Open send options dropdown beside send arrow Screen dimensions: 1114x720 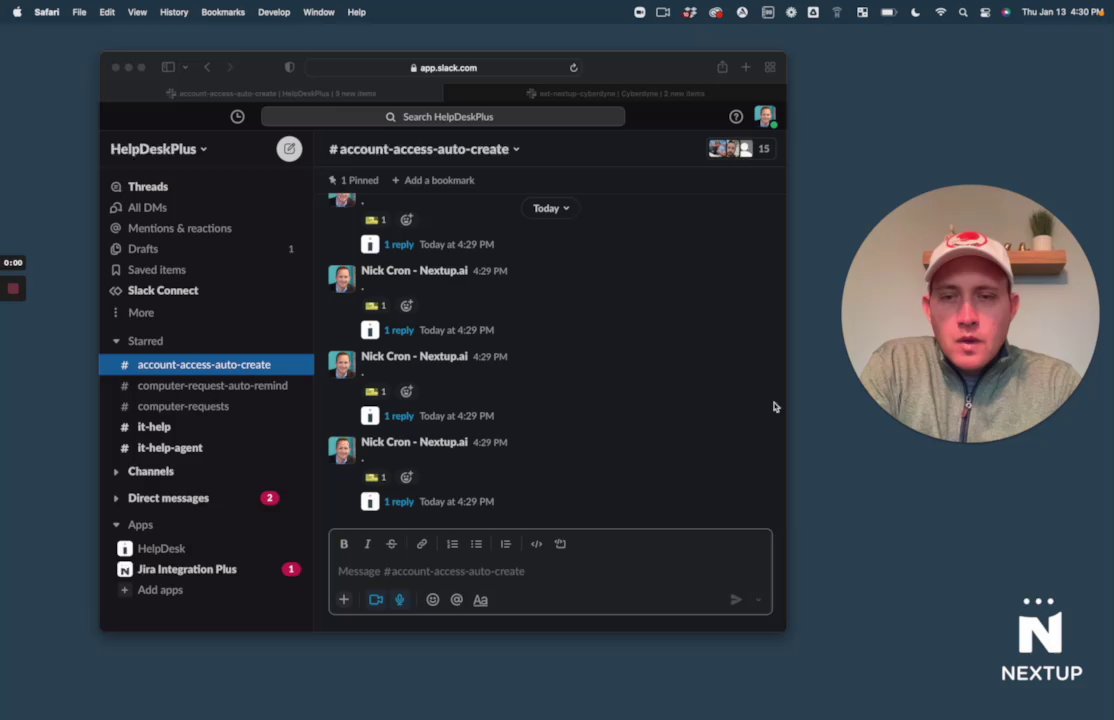pos(758,600)
